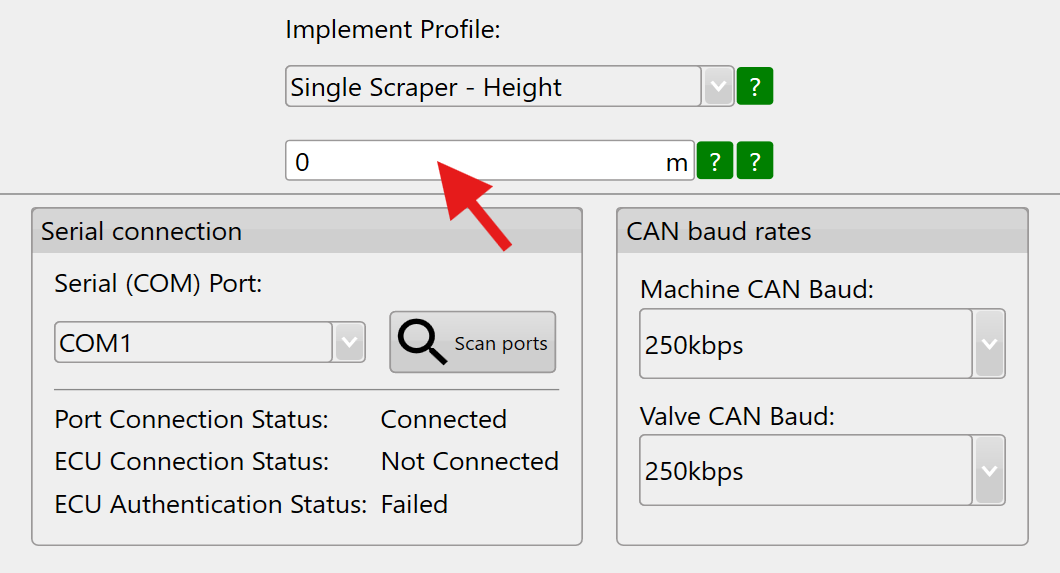Viewport: 1060px width, 573px height.
Task: Click the first green help icon beside meters field
Action: 715,161
